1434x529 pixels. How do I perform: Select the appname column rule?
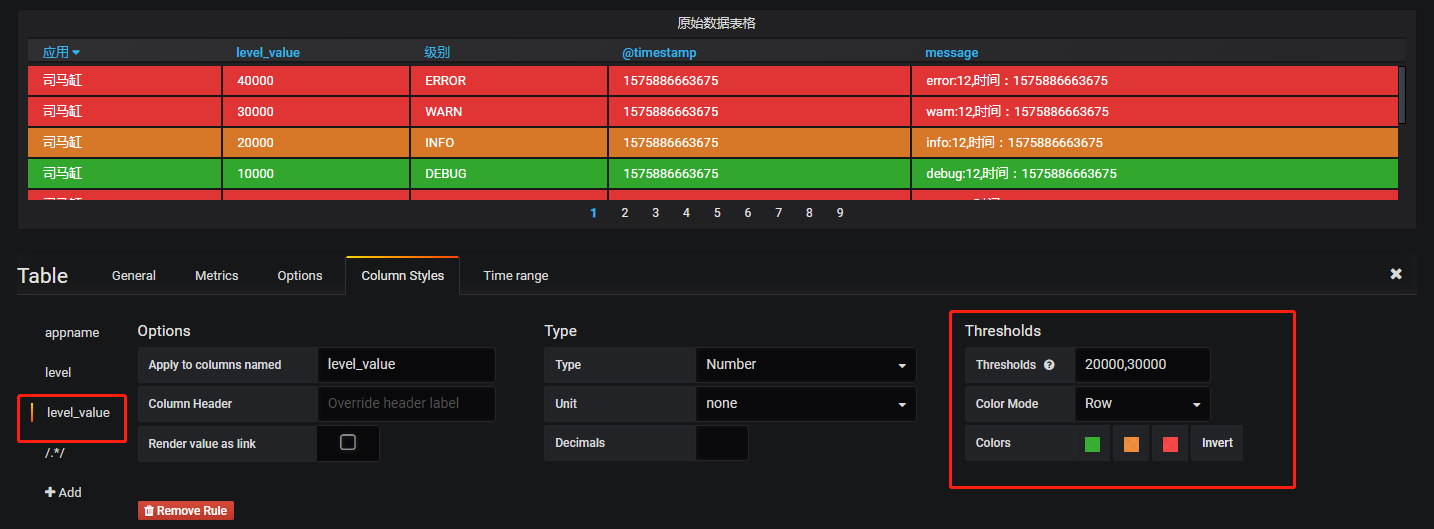coord(72,333)
